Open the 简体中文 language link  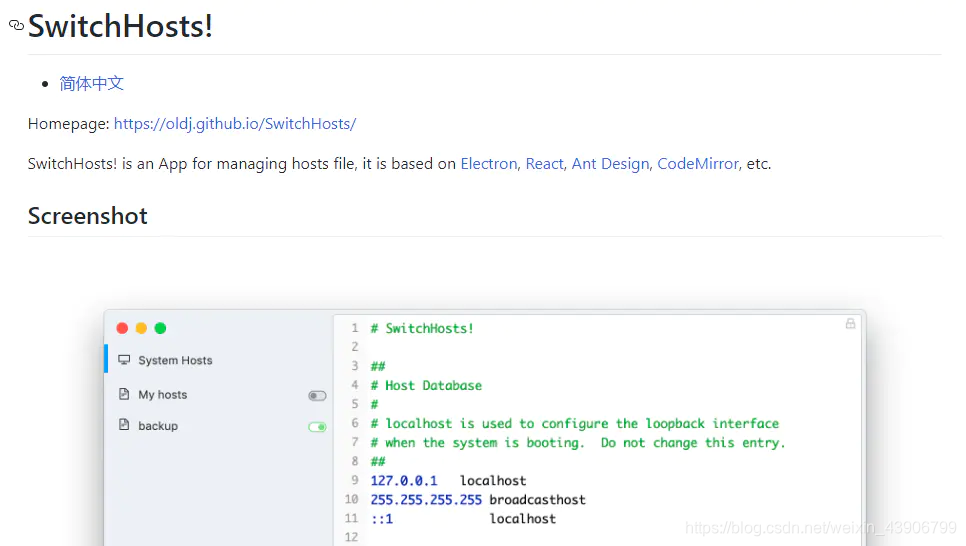(x=92, y=83)
